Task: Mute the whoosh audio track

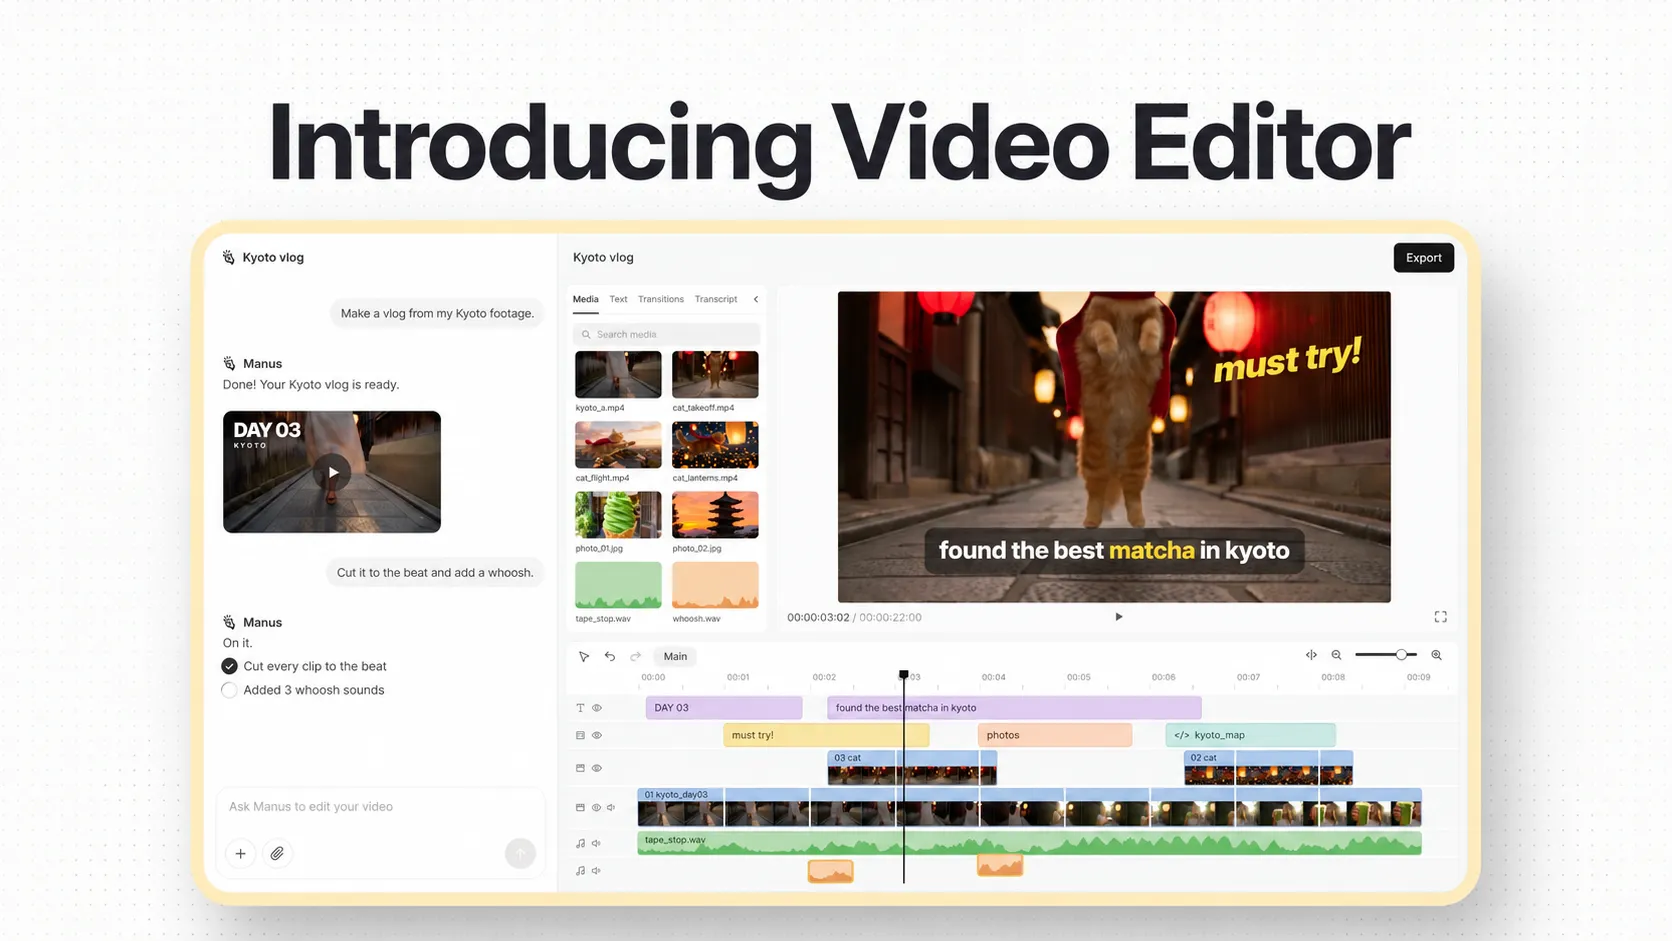Action: point(597,871)
